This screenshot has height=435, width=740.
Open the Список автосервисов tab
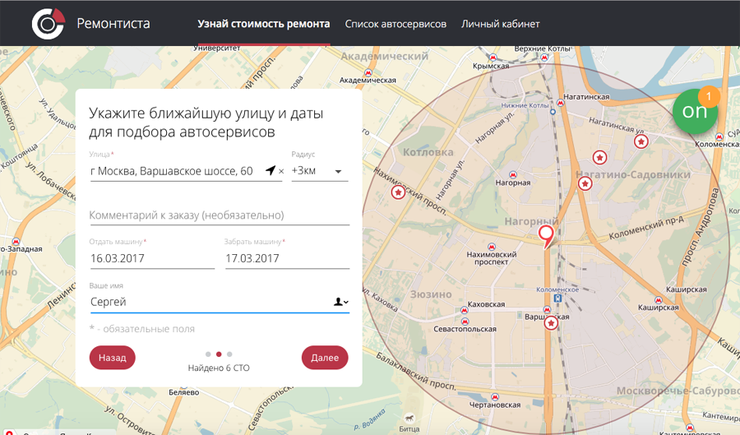coord(395,24)
